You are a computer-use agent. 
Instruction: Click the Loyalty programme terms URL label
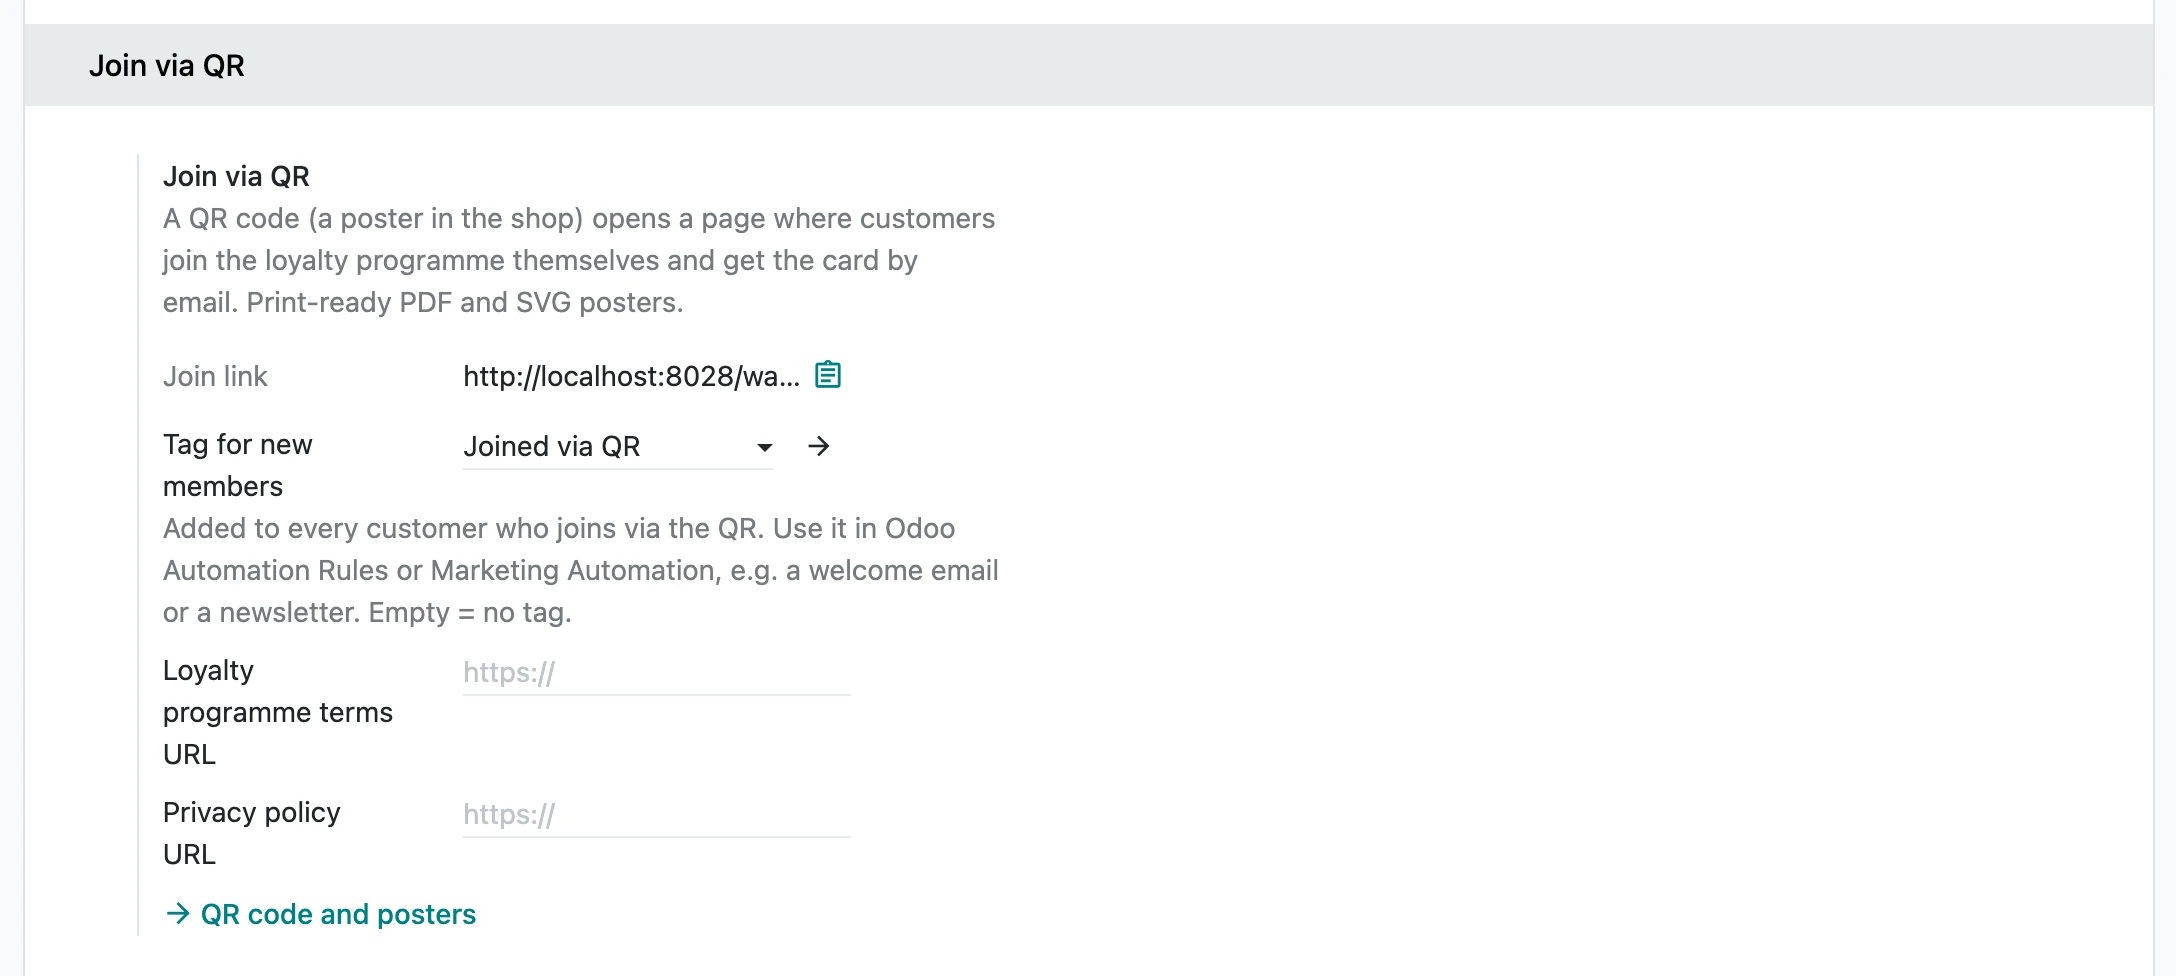pyautogui.click(x=278, y=712)
